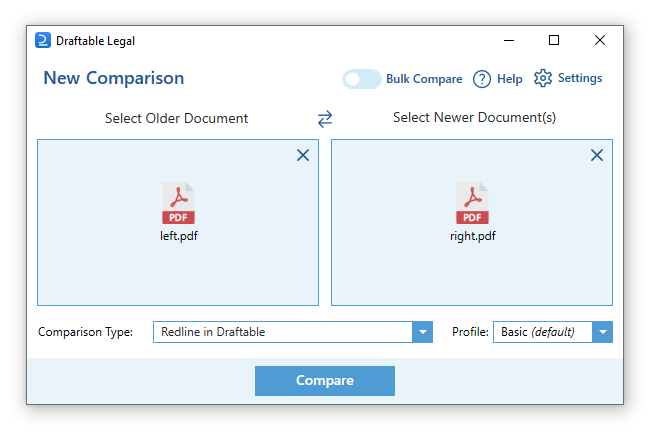This screenshot has height=444, width=662.
Task: Maximize the Draftable Legal window
Action: (553, 41)
